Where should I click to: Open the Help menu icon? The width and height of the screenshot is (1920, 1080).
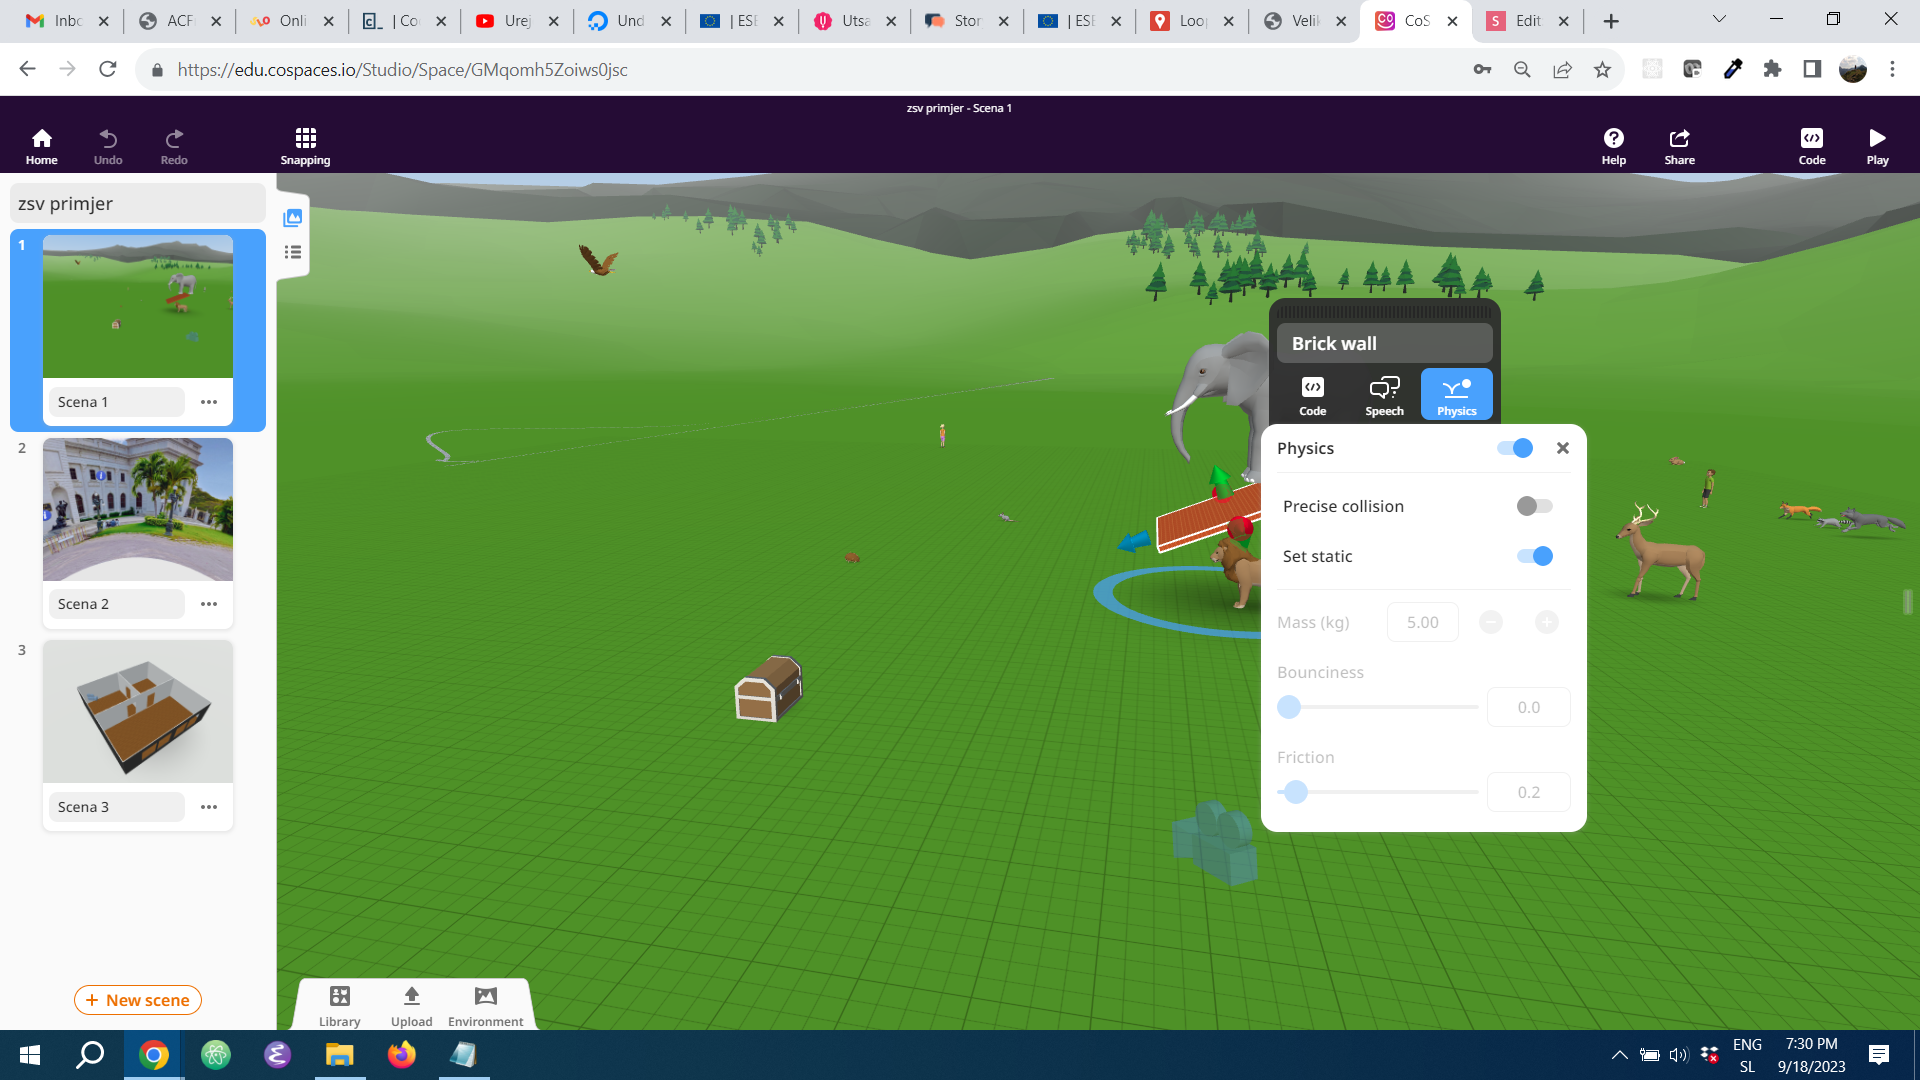click(x=1613, y=145)
